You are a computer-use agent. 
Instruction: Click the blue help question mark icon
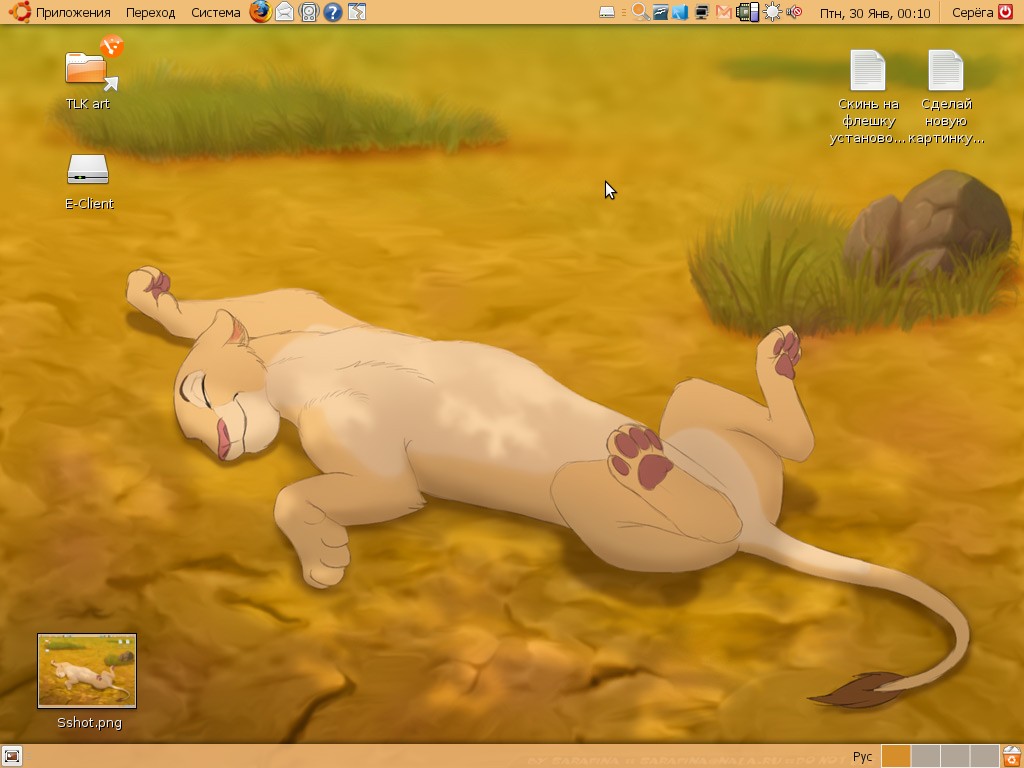pyautogui.click(x=333, y=12)
